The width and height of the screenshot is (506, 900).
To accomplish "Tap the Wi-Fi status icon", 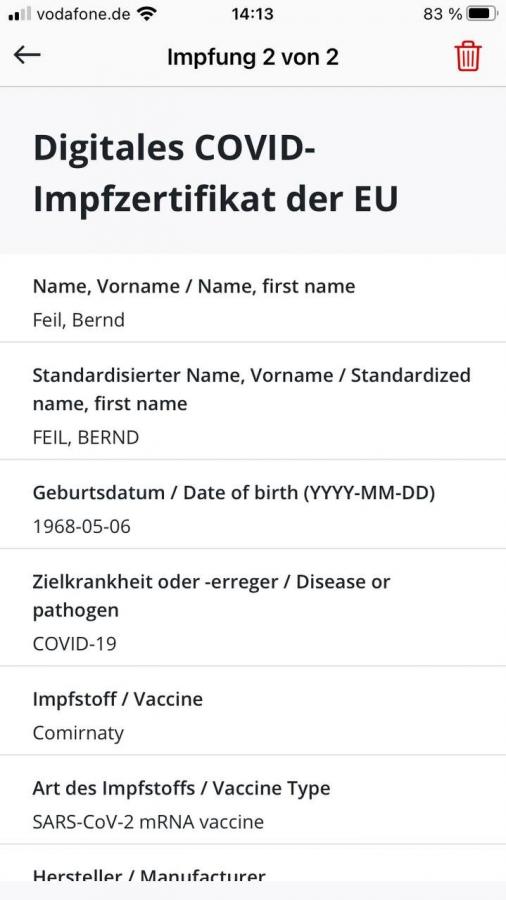I will [x=147, y=14].
